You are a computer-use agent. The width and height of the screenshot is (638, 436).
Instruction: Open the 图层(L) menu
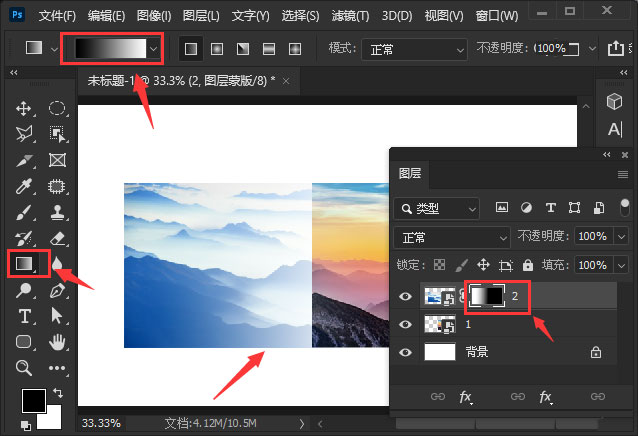[201, 16]
